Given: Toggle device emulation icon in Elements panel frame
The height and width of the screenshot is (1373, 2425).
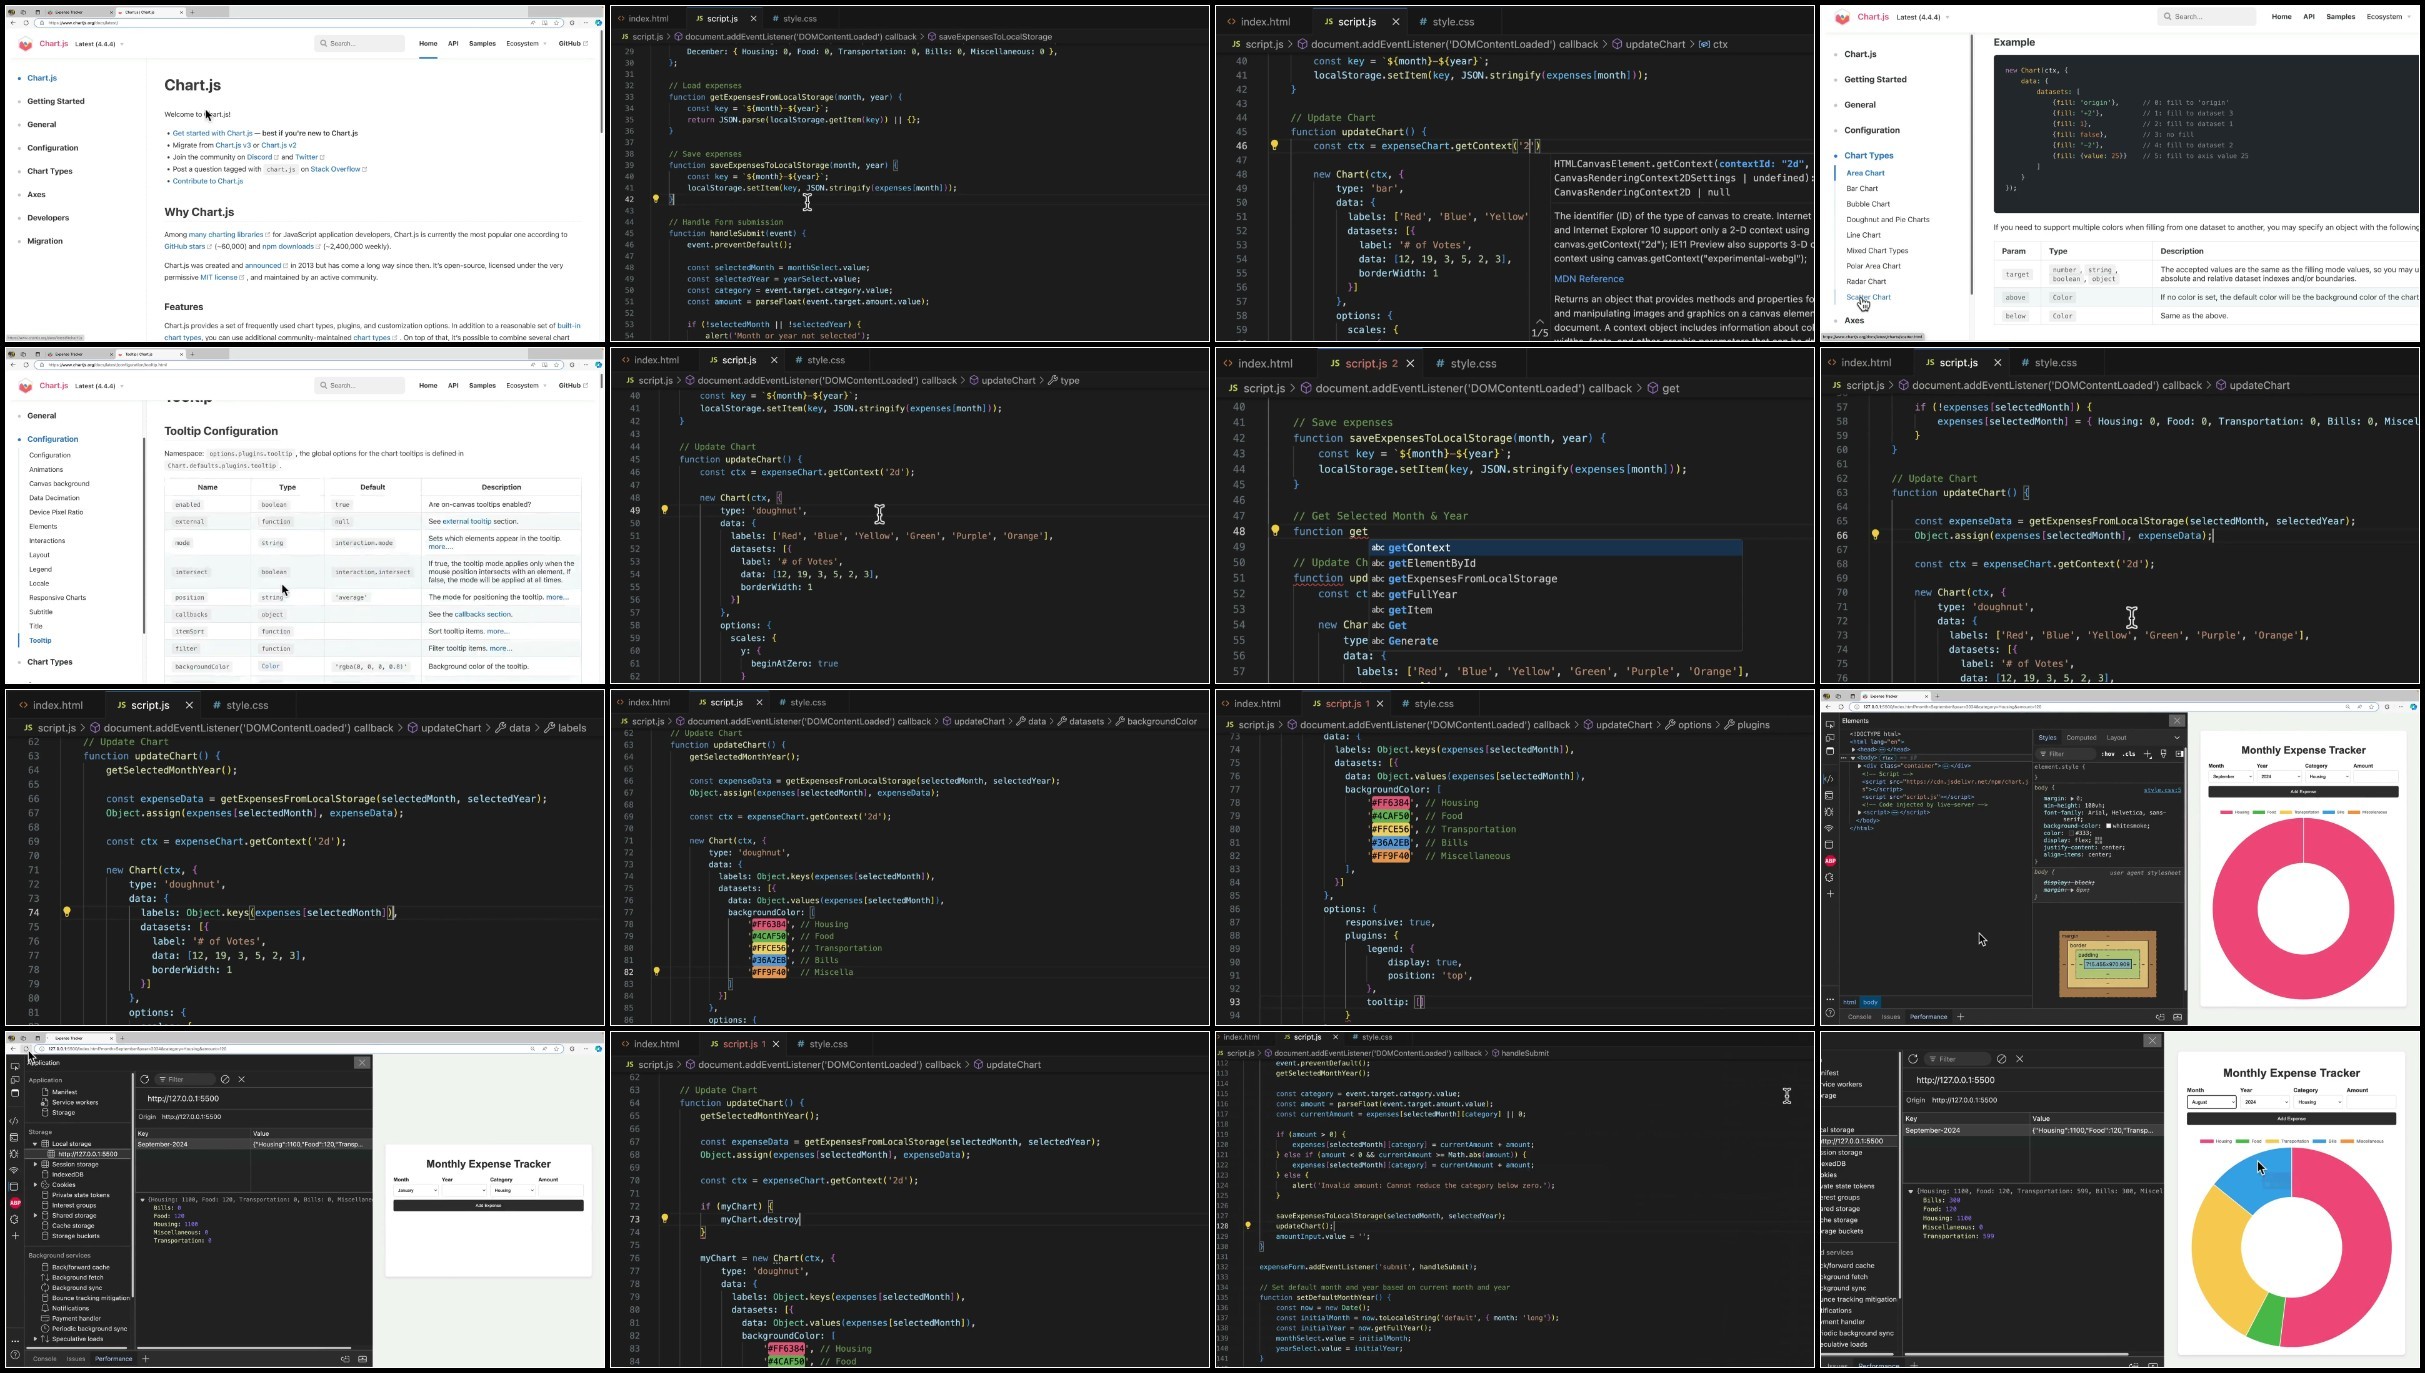Looking at the screenshot, I should (1830, 738).
